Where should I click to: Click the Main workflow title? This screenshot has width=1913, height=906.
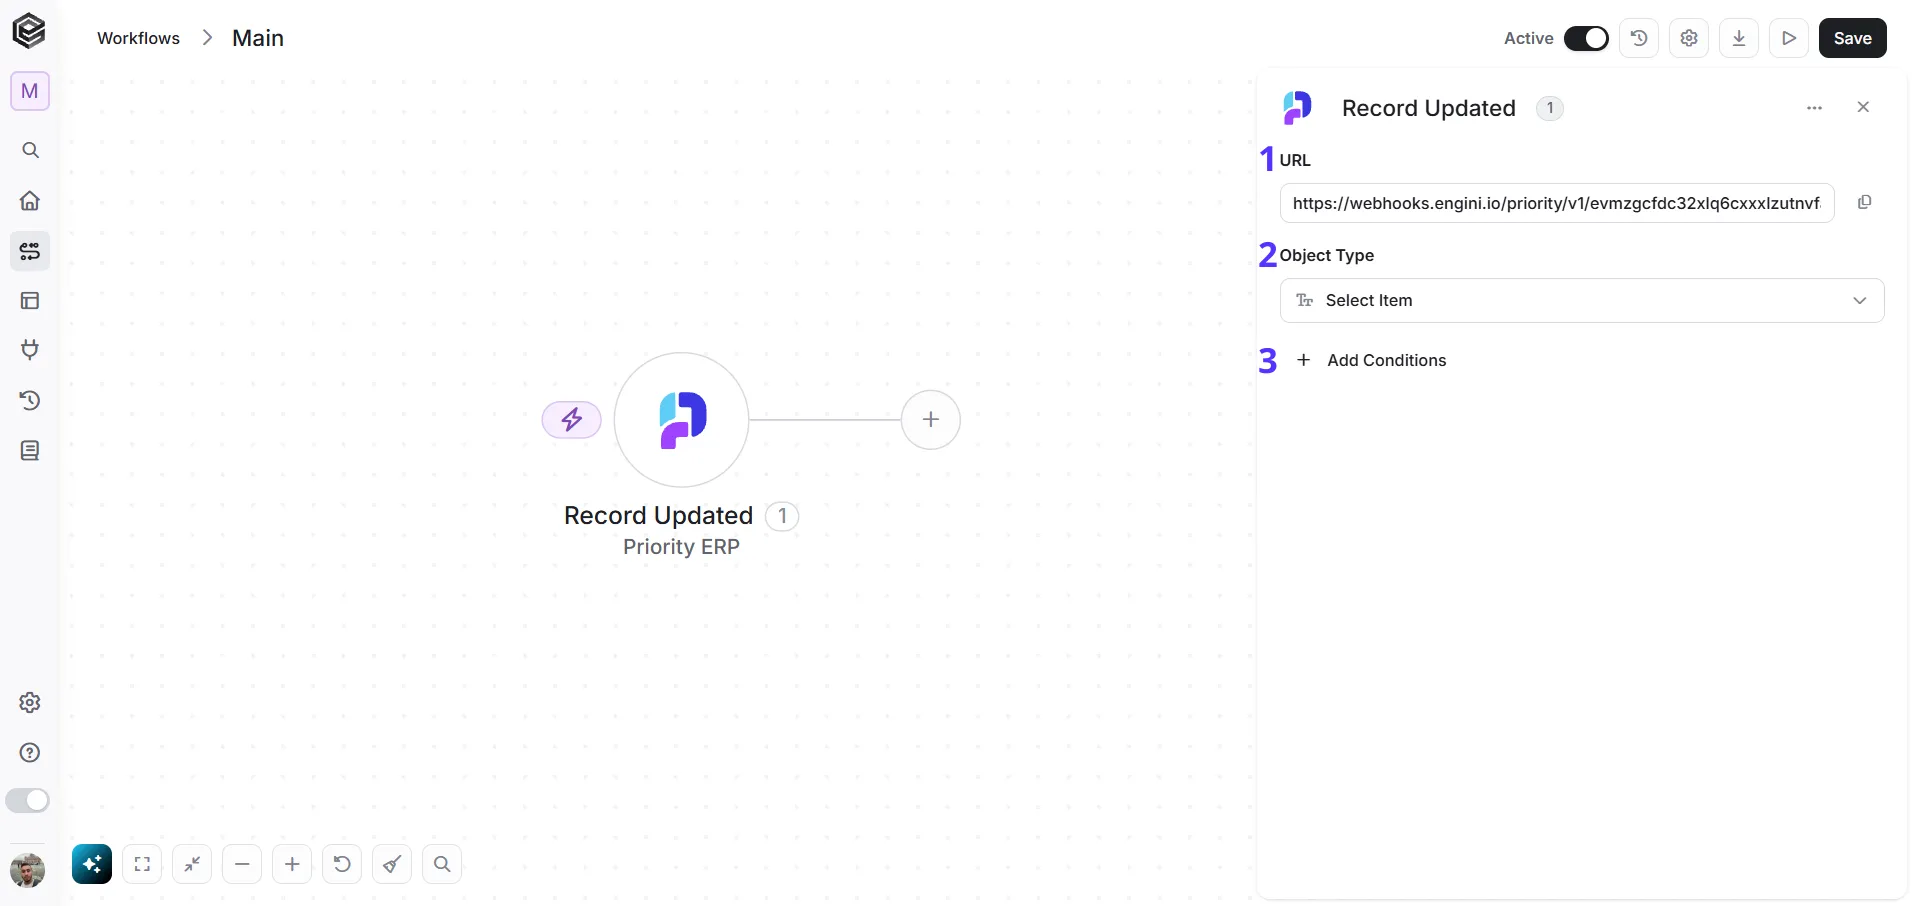(x=258, y=38)
